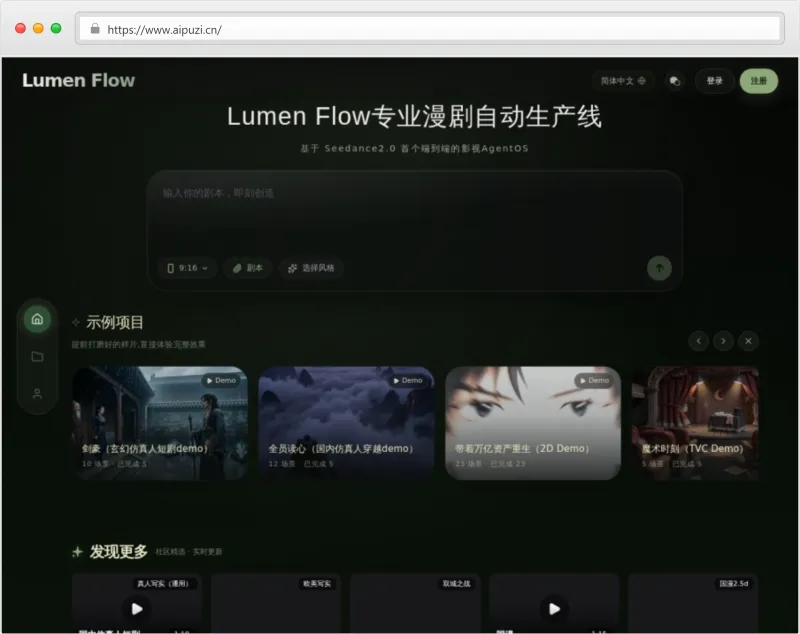Click the browser address bar URL

(164, 30)
